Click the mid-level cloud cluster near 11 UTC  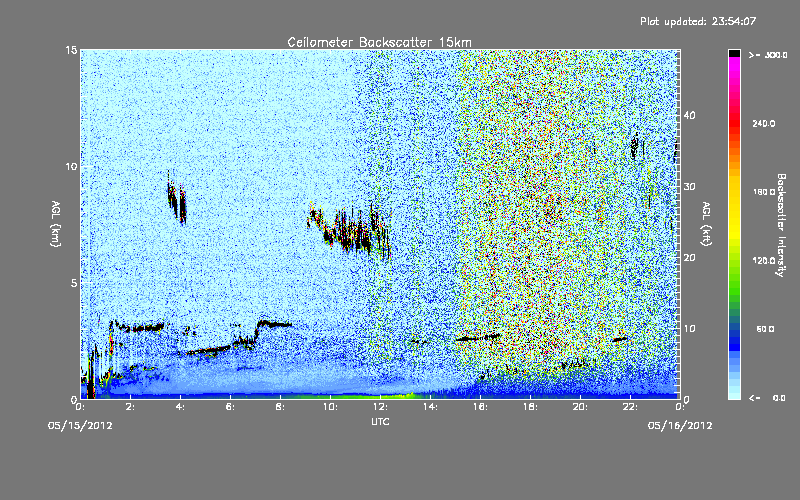(x=350, y=230)
